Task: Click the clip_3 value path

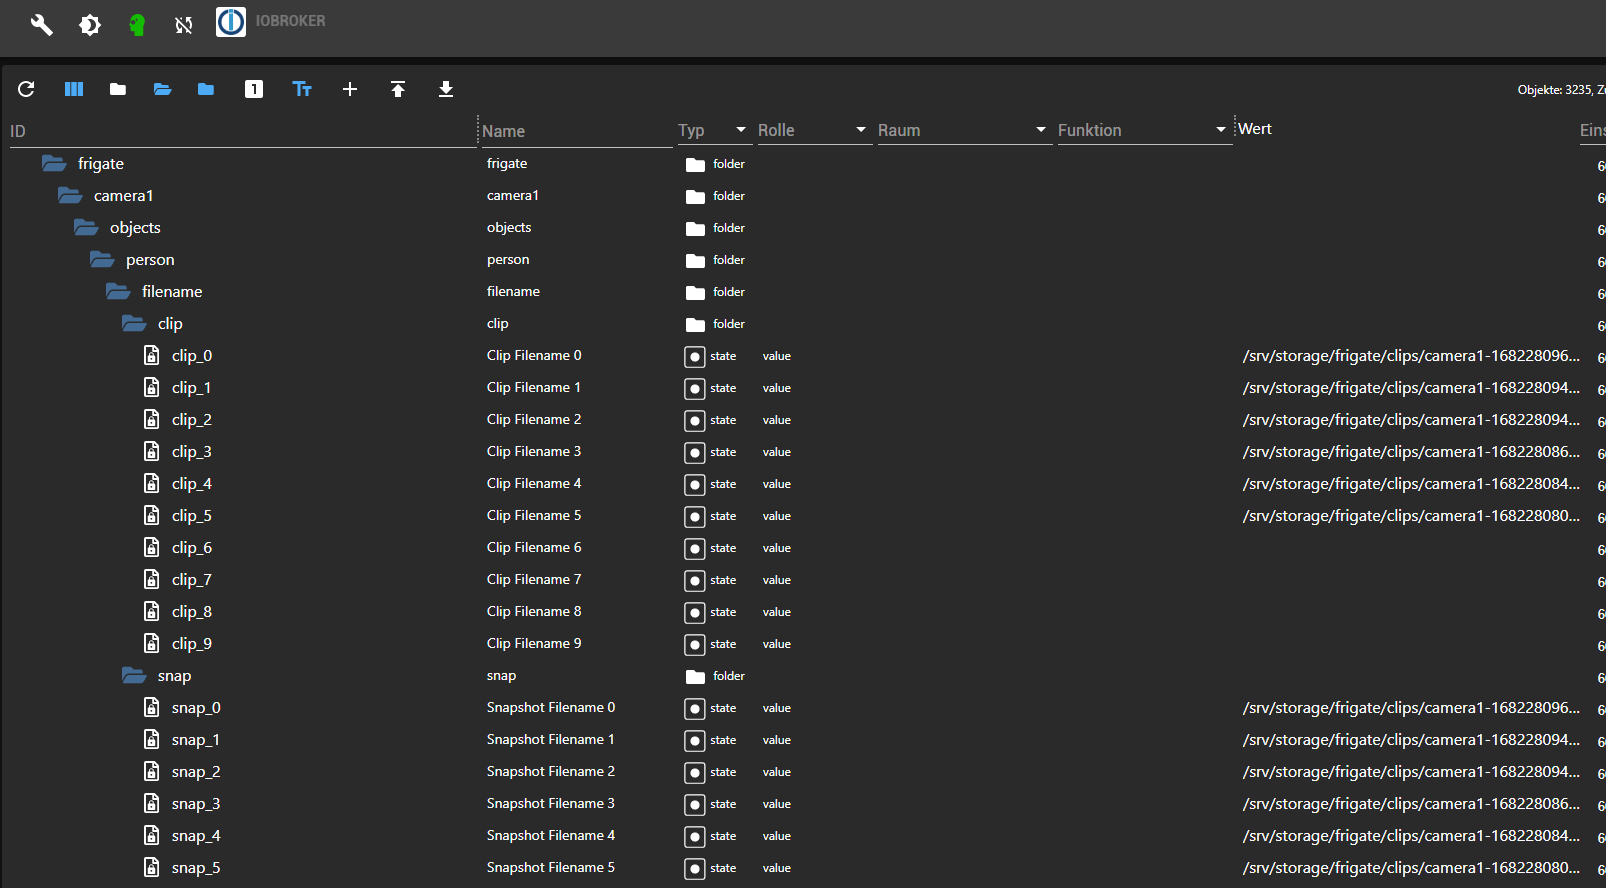Action: (x=1411, y=451)
